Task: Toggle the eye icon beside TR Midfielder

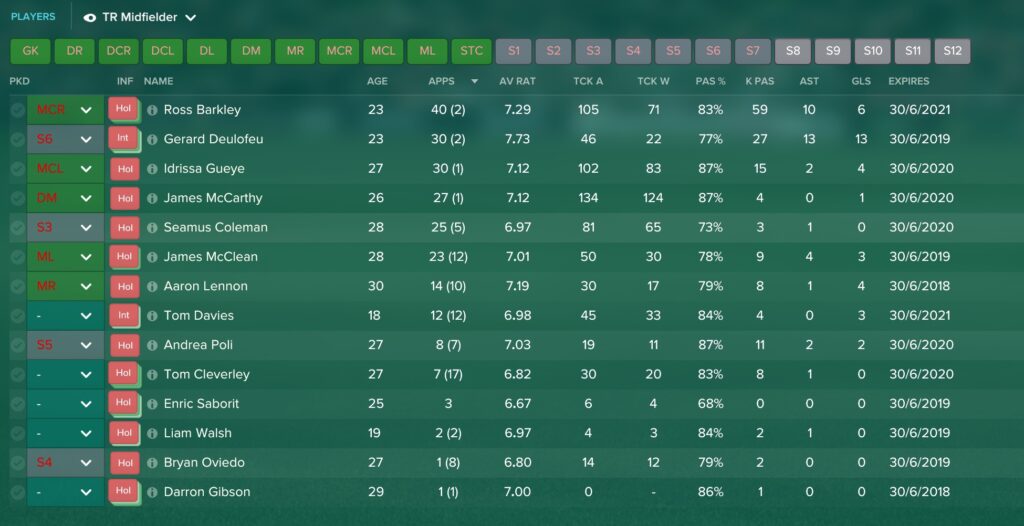Action: click(90, 18)
